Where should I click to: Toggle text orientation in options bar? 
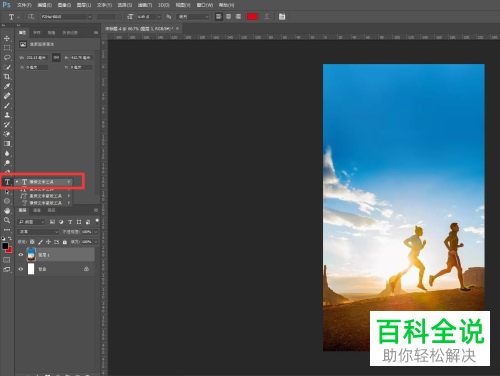tap(31, 16)
